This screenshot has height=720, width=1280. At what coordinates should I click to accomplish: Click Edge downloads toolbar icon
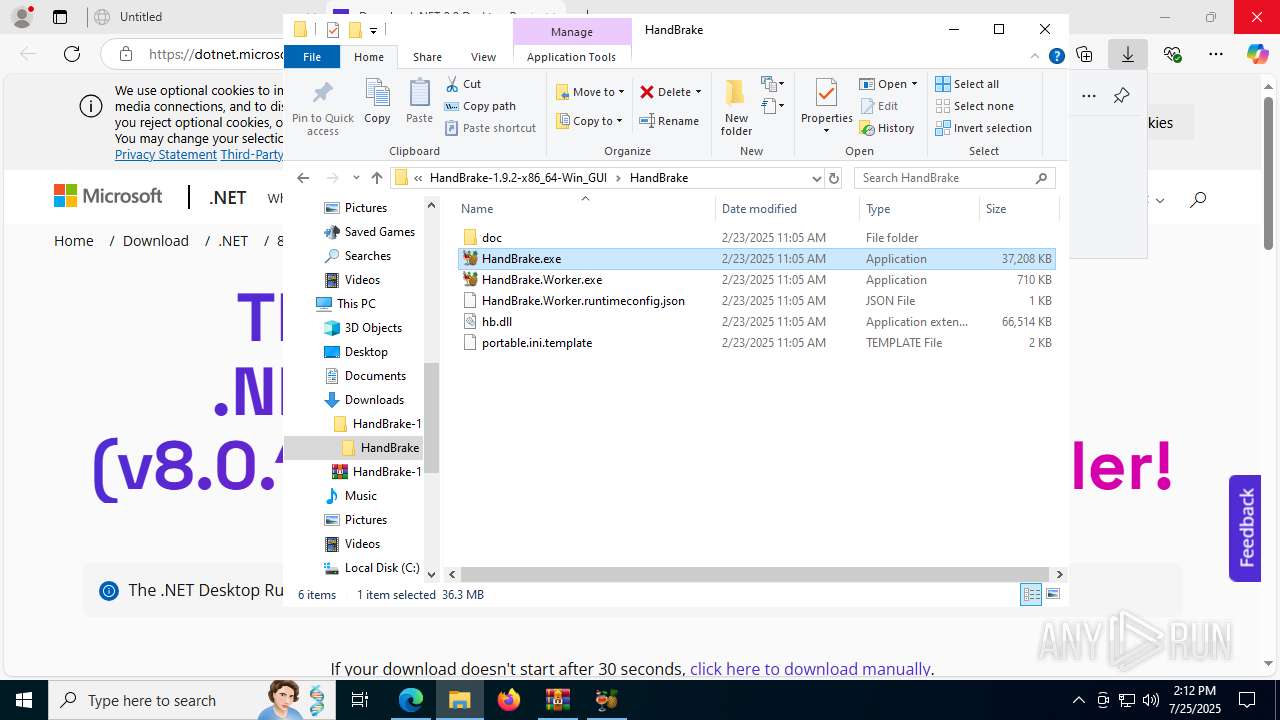(1128, 54)
